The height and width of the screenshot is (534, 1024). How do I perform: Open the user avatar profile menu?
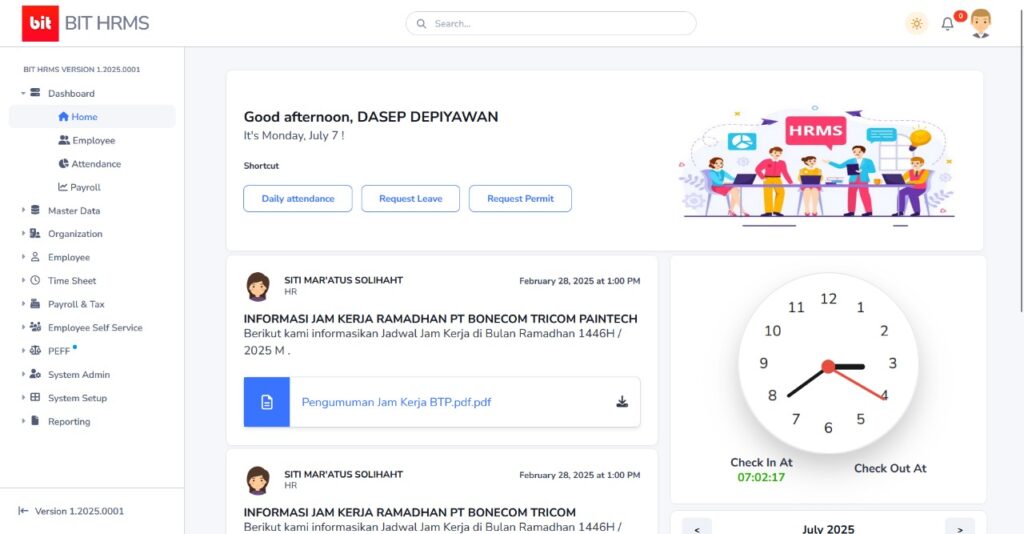(980, 24)
